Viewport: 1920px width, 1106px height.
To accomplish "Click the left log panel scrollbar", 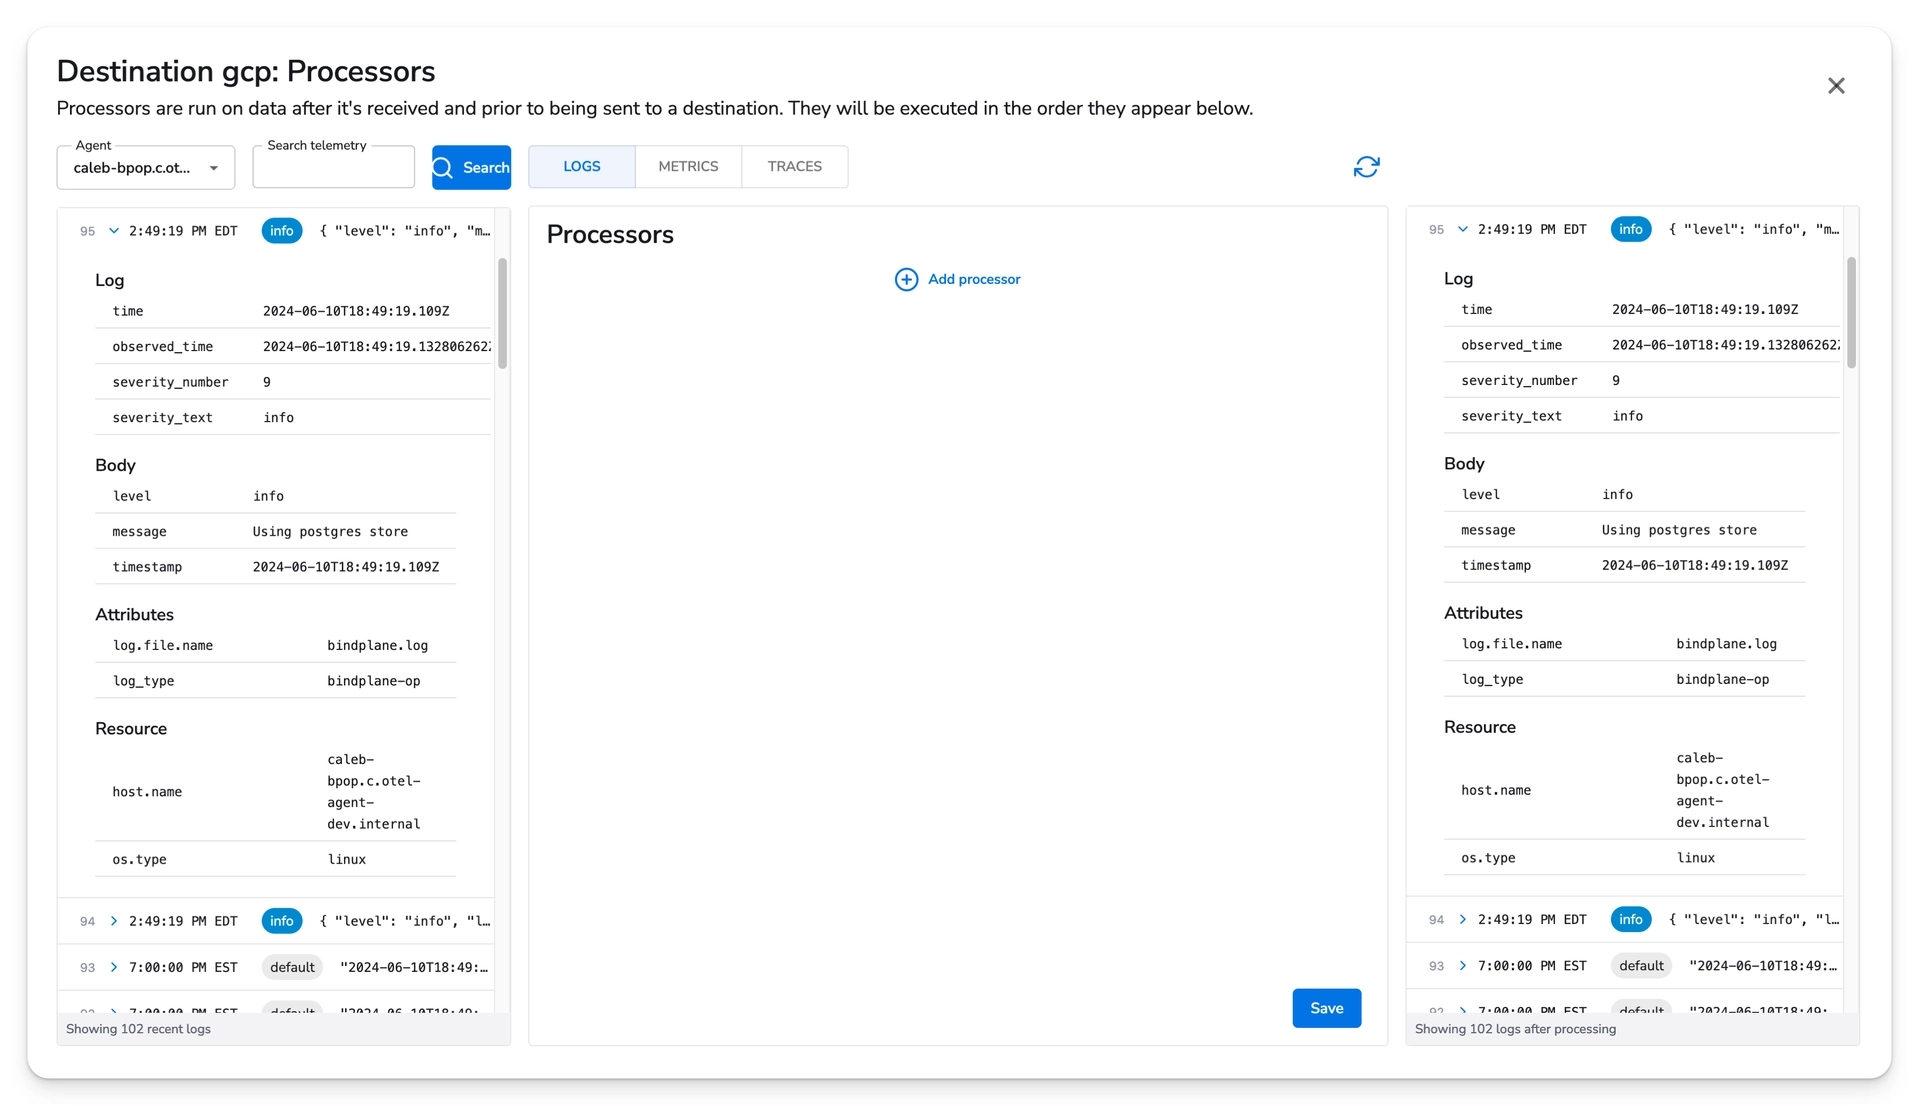I will coord(502,313).
